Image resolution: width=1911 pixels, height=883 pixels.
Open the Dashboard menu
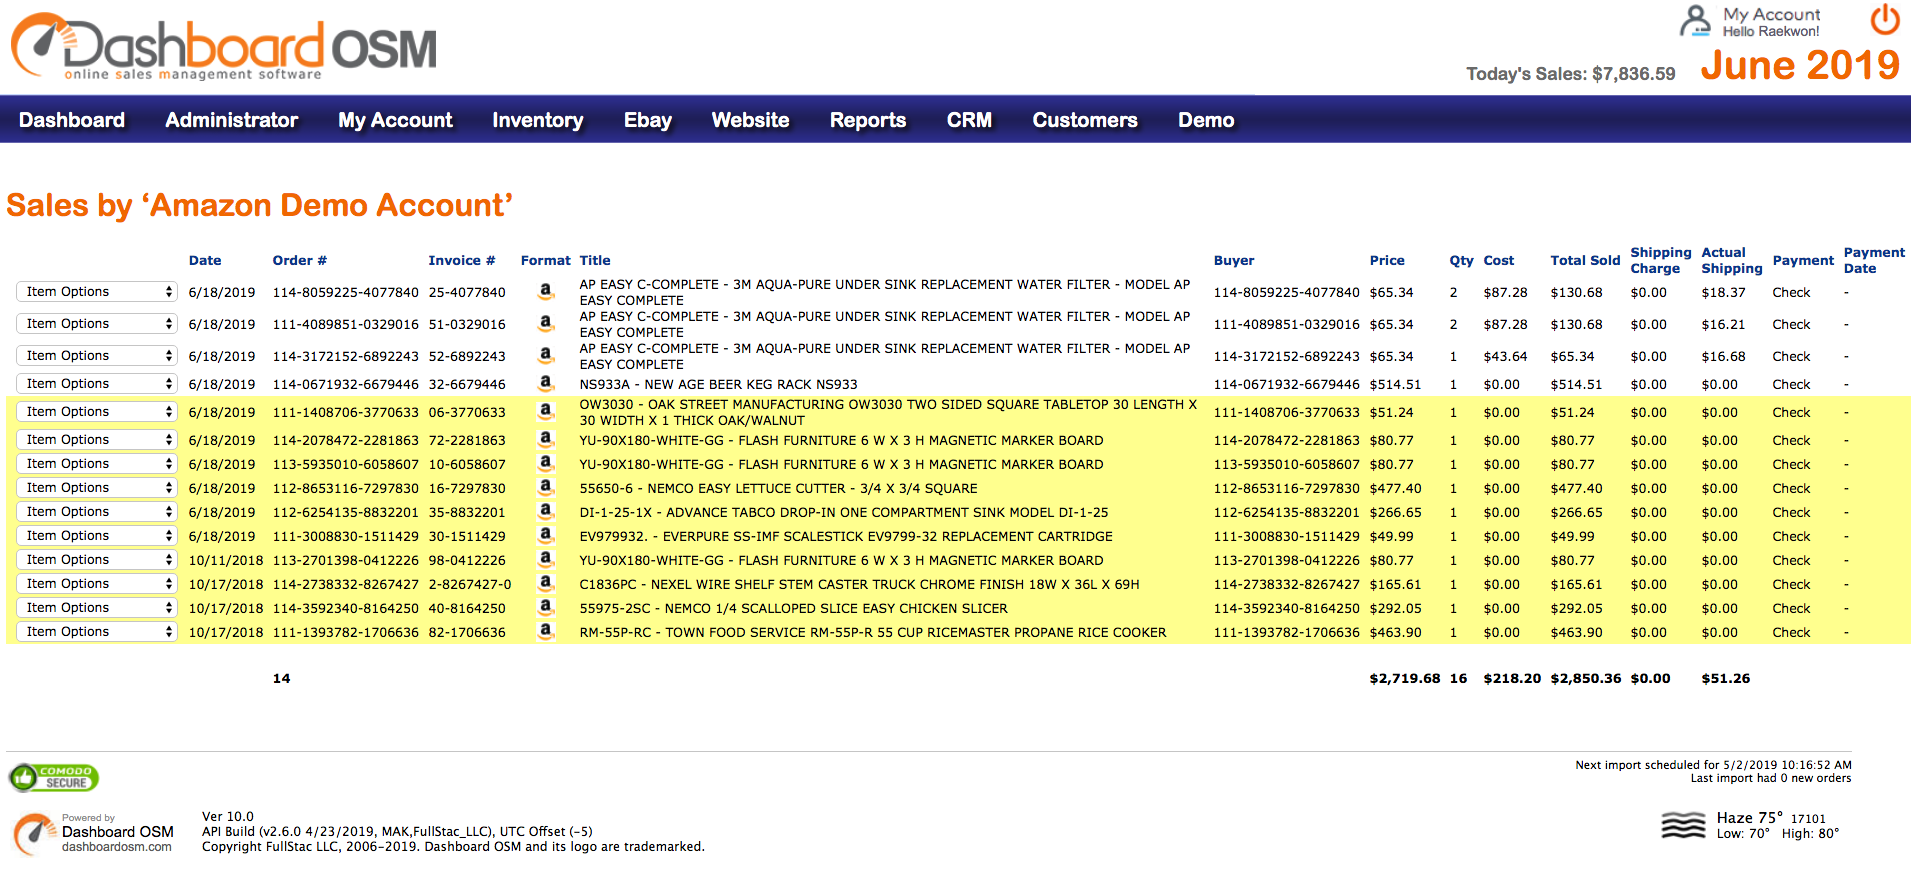coord(72,120)
